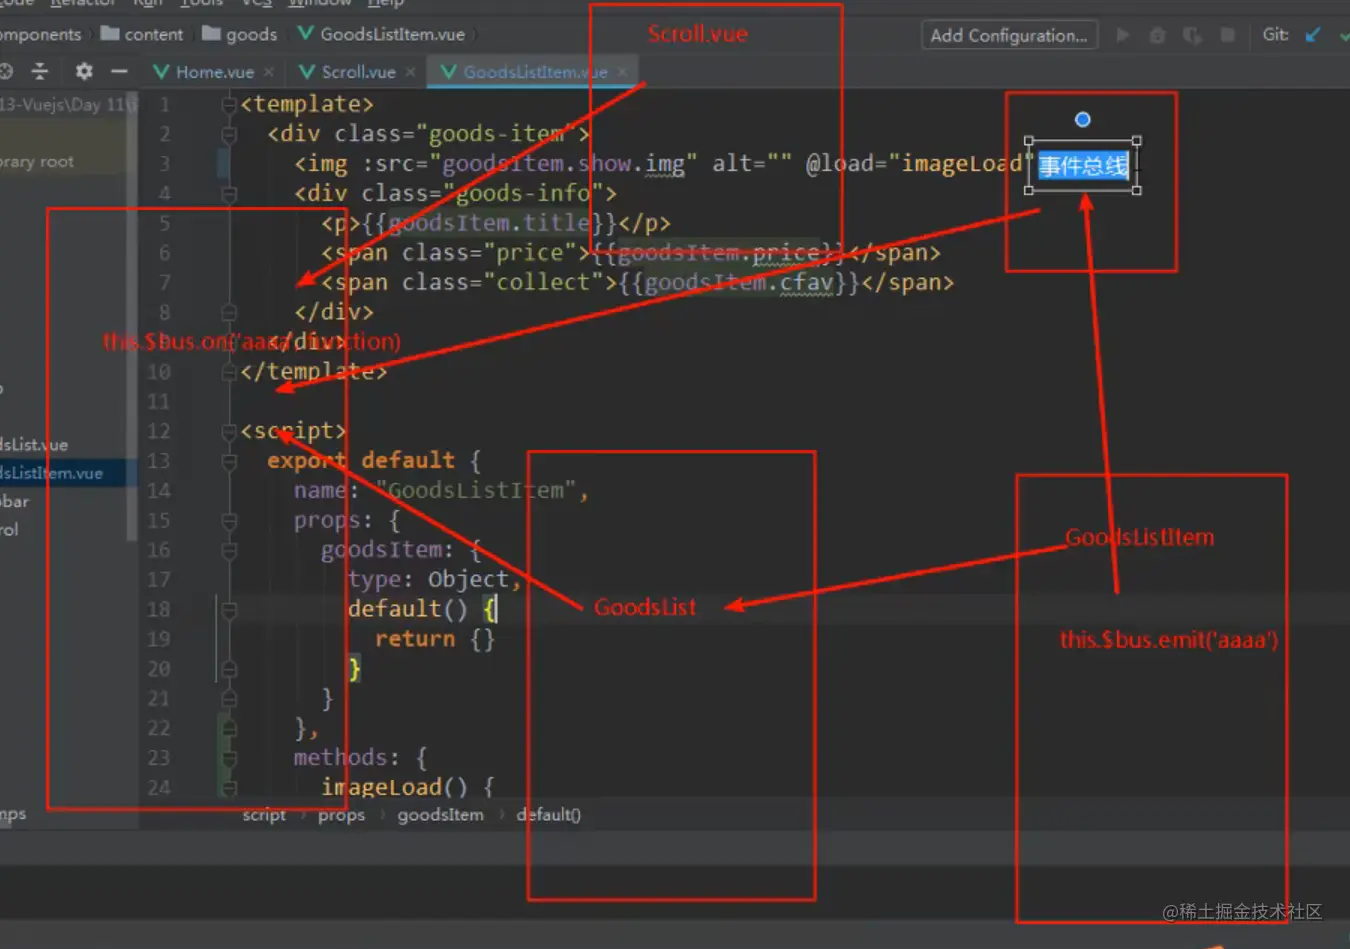
Task: Open the Run menu
Action: [148, 3]
